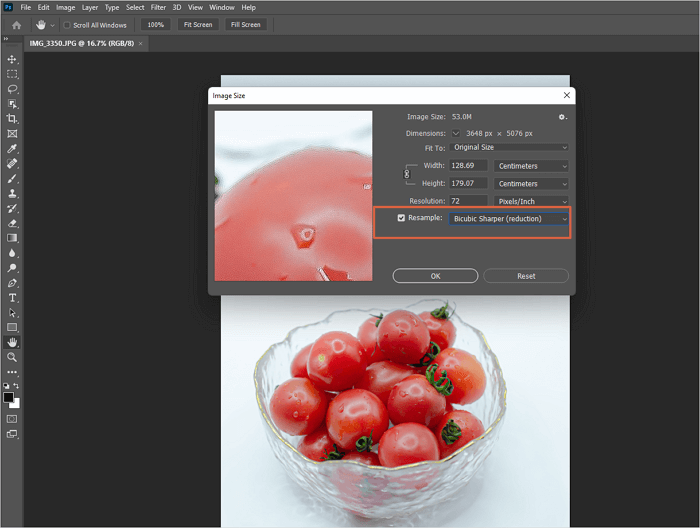Expand the Resolution units Pixels/Inch dropdown

point(532,202)
